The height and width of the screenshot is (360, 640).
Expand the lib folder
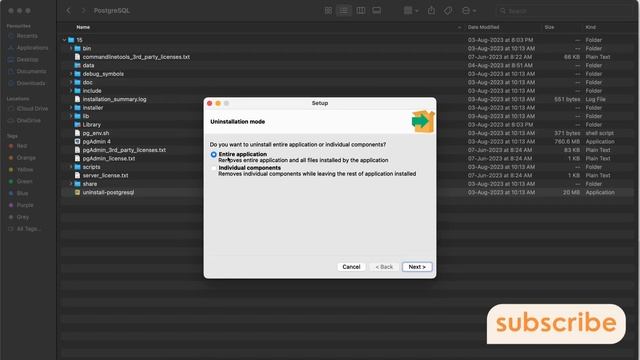pos(71,116)
